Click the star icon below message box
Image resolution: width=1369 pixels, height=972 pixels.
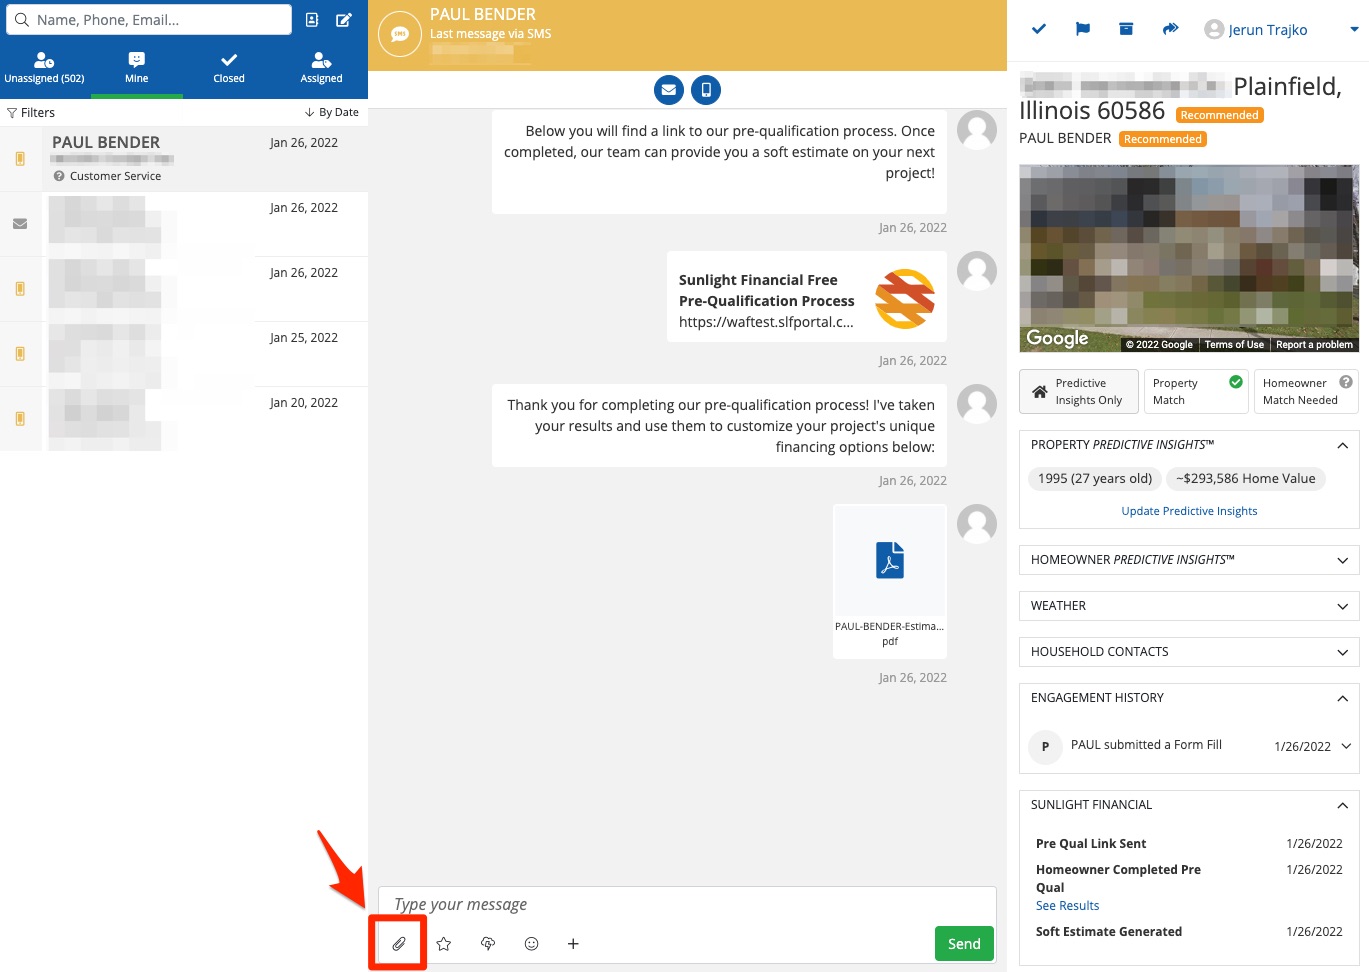click(444, 943)
